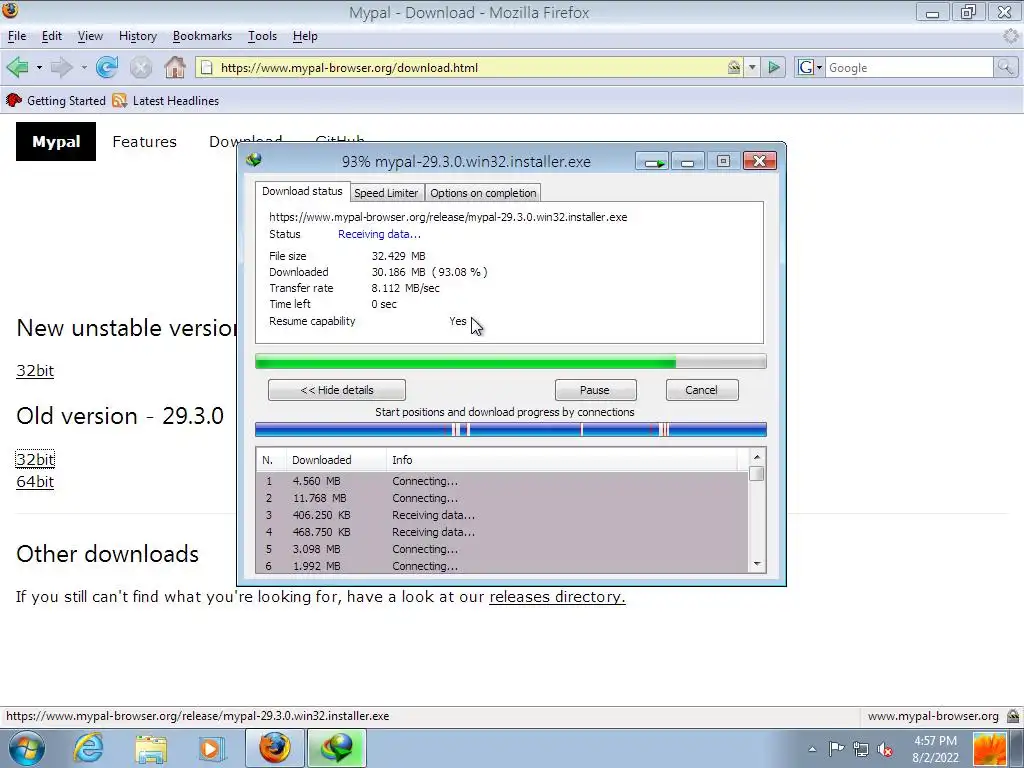Viewport: 1024px width, 768px height.
Task: Click the Info column header
Action: 562,460
